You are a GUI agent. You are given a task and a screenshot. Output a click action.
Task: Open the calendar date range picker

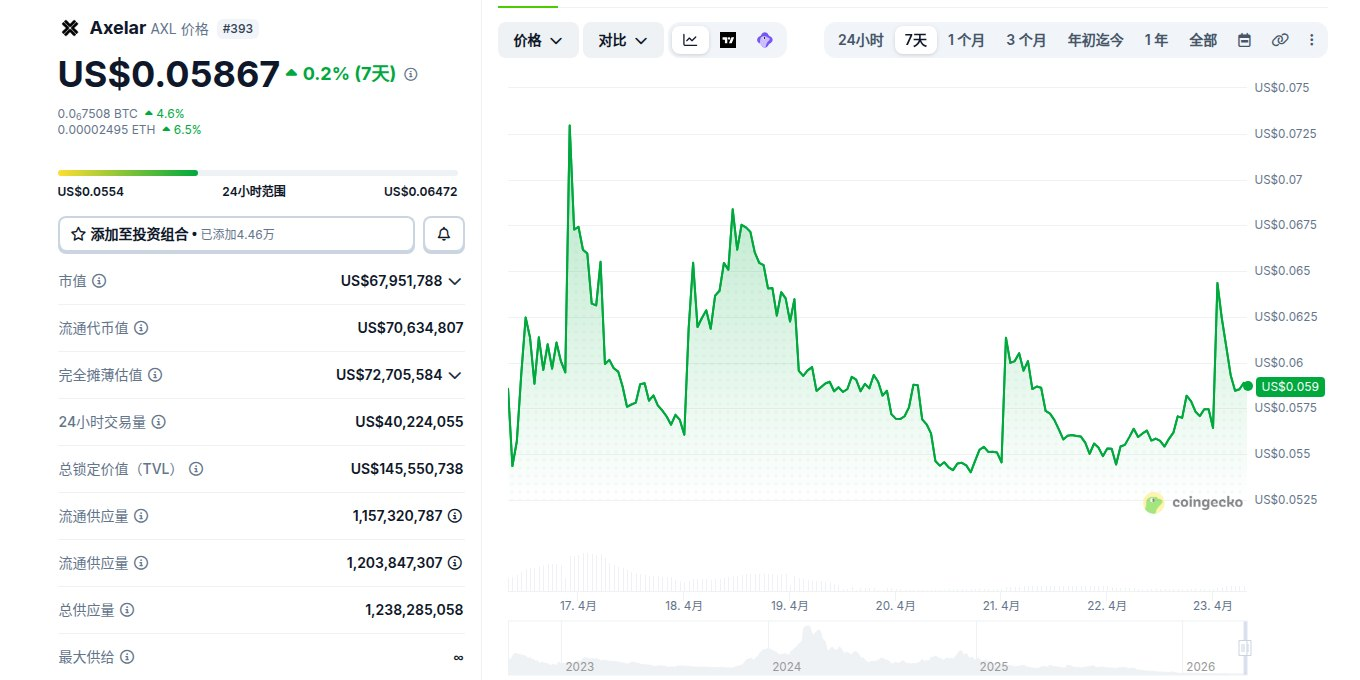click(x=1245, y=40)
